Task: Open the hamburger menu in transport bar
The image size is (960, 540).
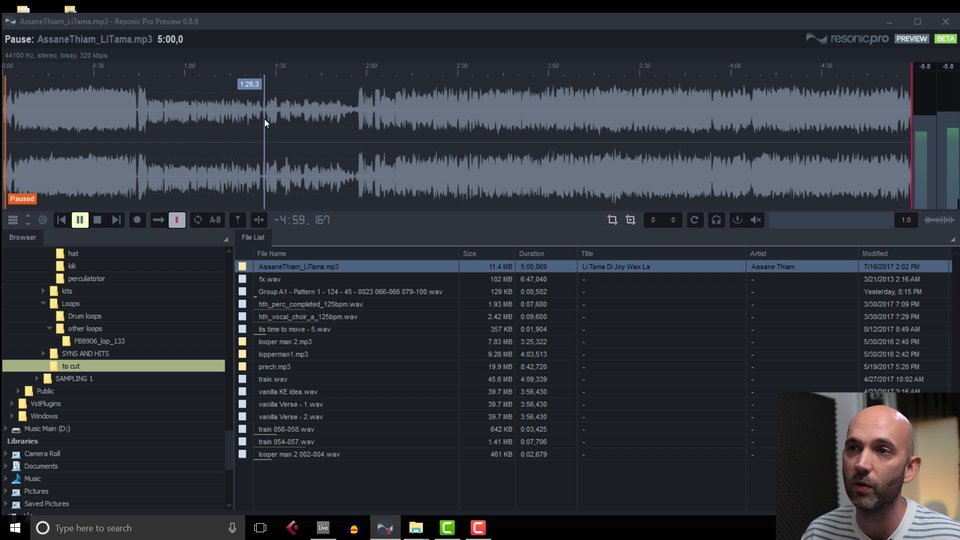Action: (13, 220)
